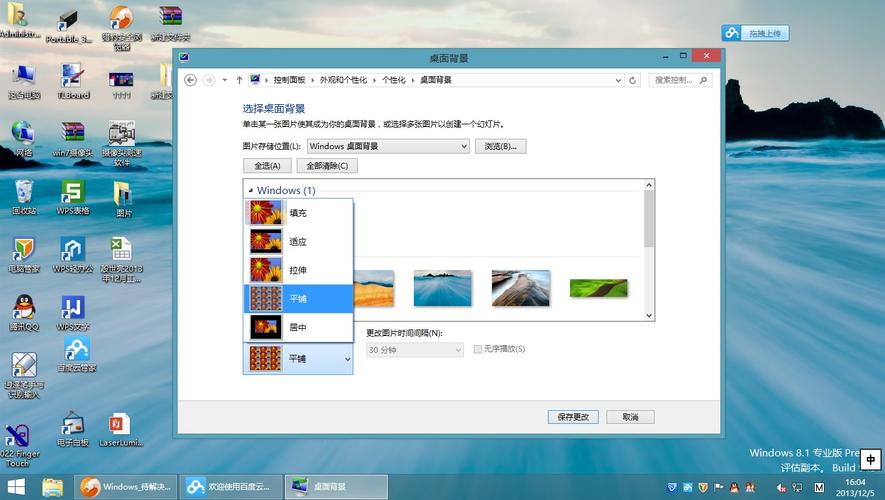Screen dimensions: 885x500
Task: Select the TLBoard desktop shortcut
Action: click(x=73, y=82)
